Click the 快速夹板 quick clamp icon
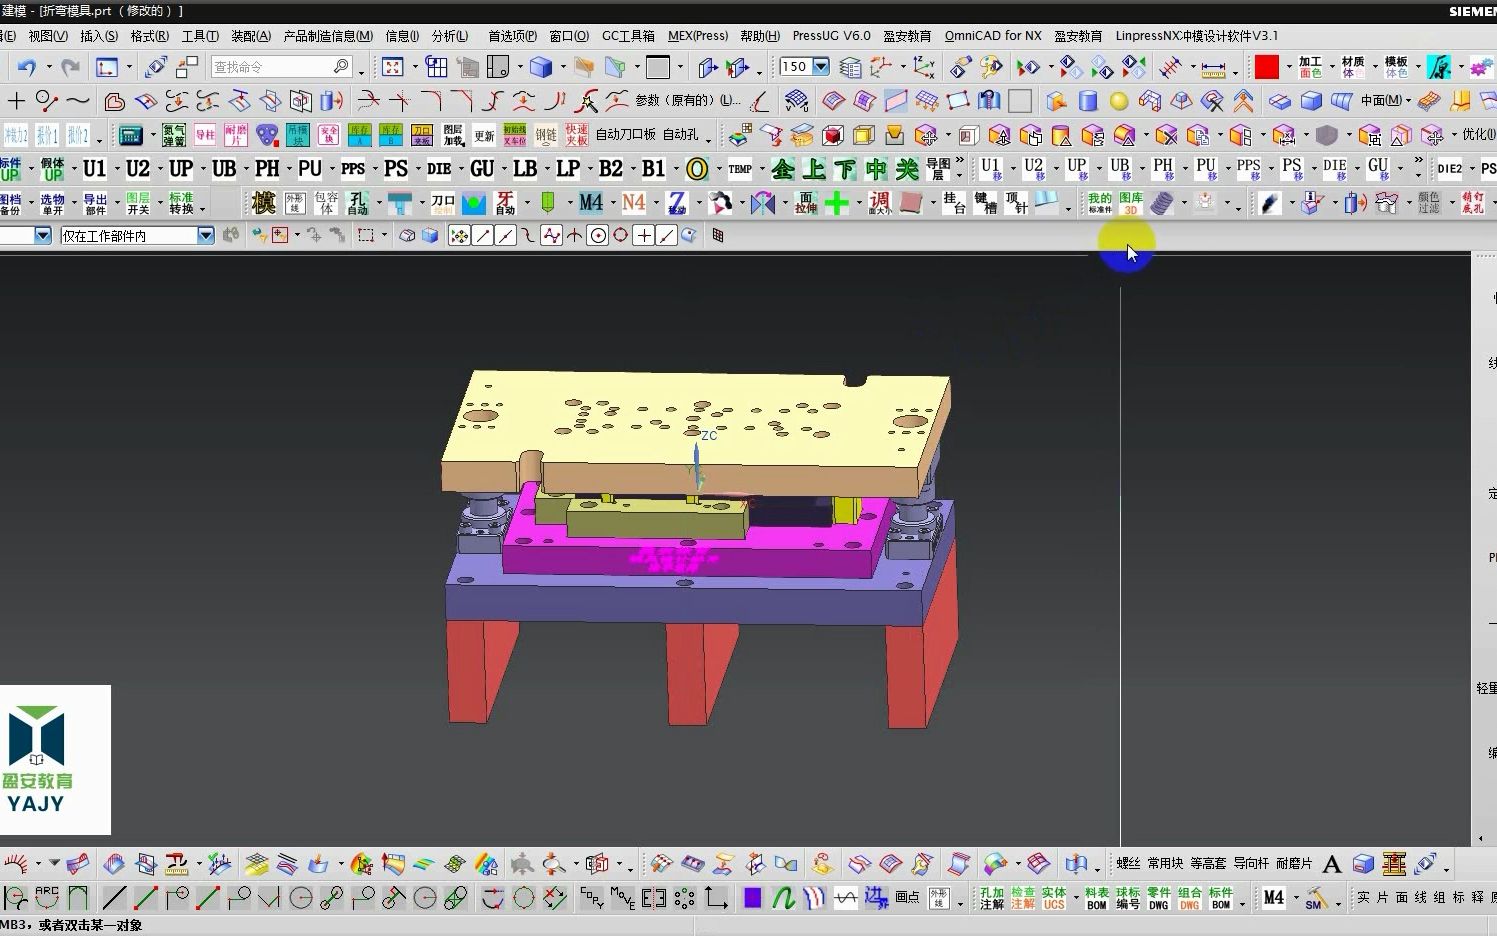Viewport: 1497px width, 936px height. (577, 134)
